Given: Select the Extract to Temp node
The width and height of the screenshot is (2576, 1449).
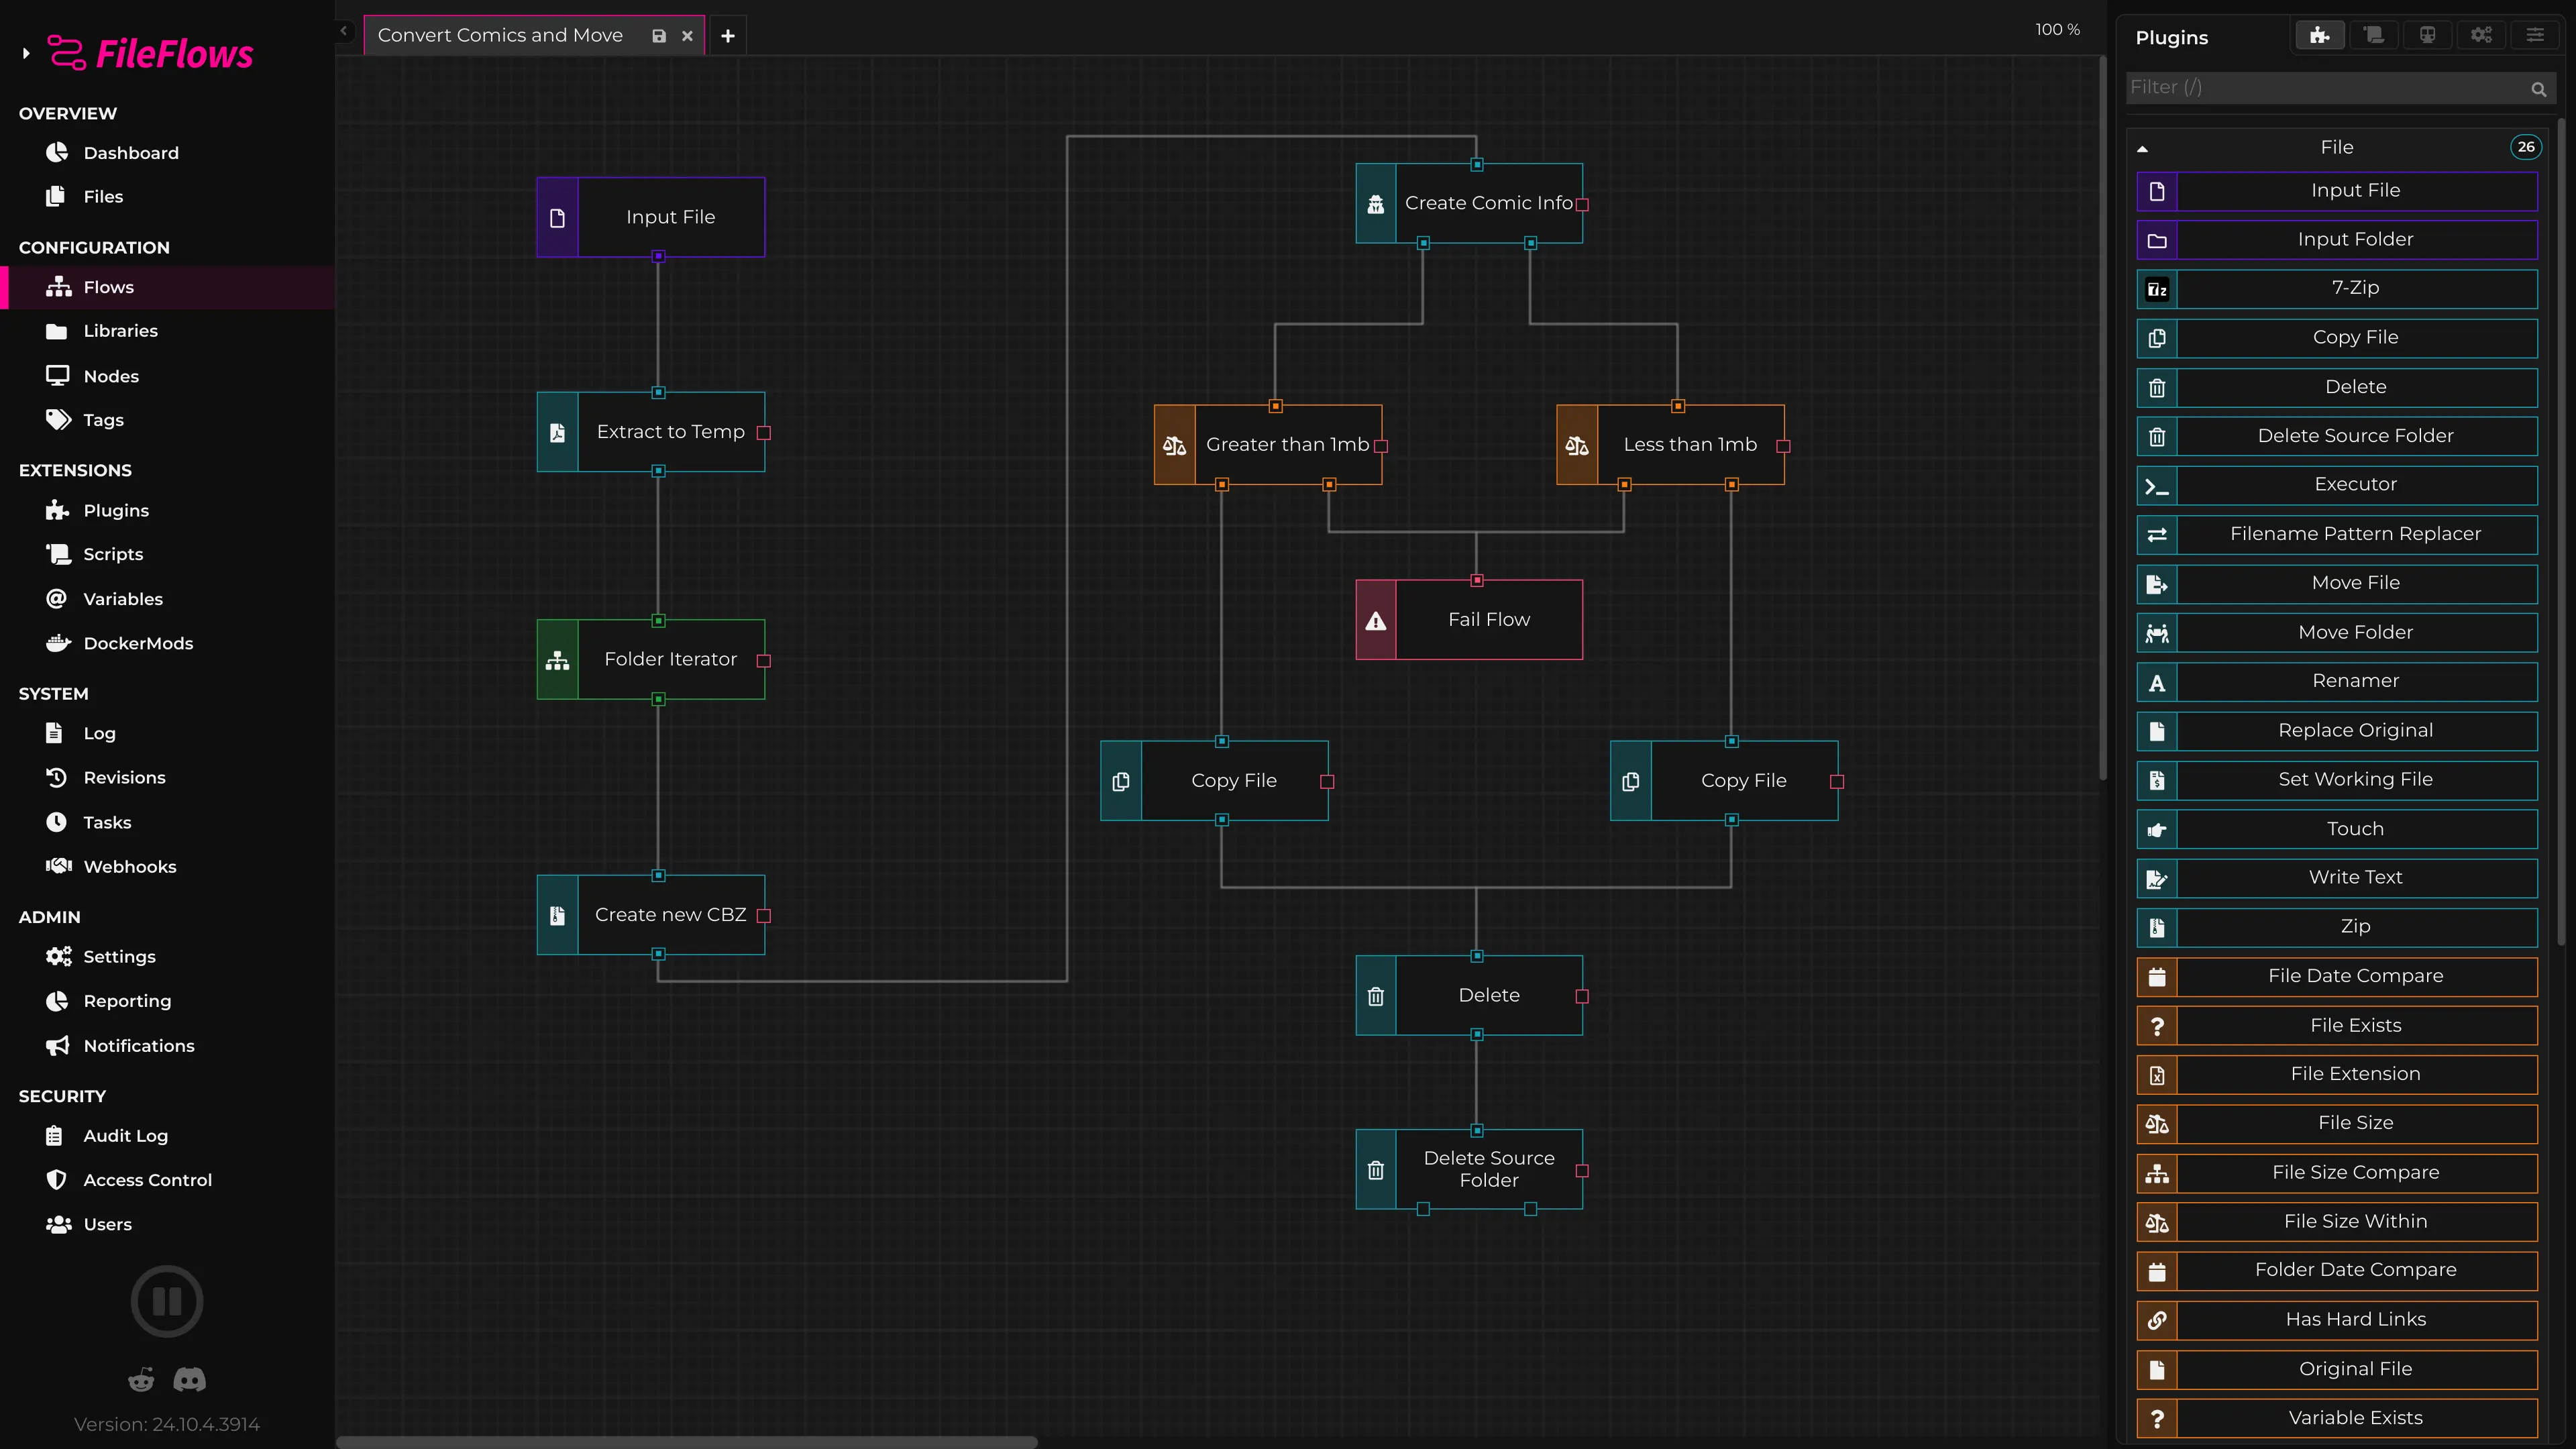Looking at the screenshot, I should [651, 432].
